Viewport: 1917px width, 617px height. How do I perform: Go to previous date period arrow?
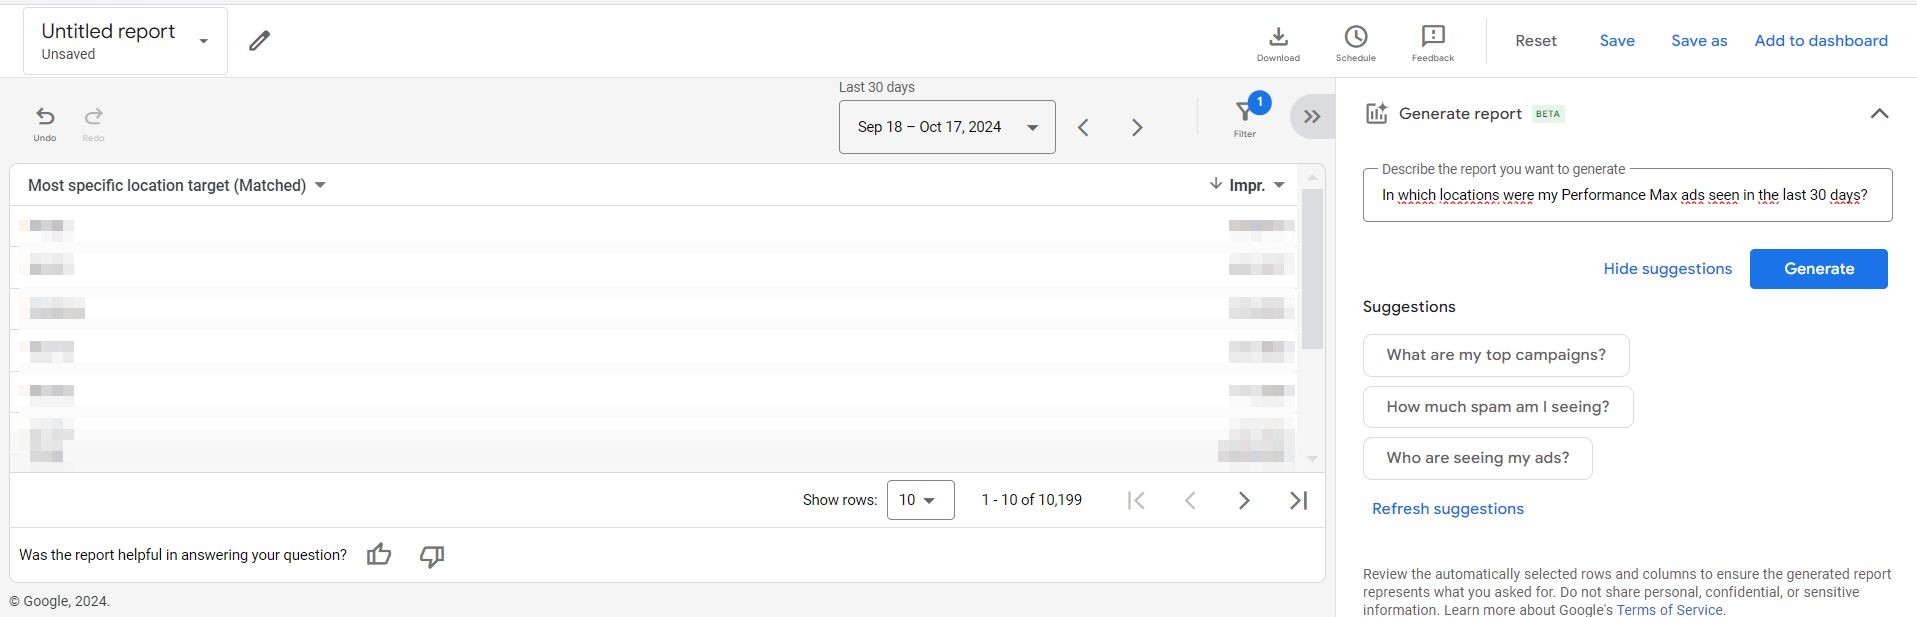[1083, 127]
